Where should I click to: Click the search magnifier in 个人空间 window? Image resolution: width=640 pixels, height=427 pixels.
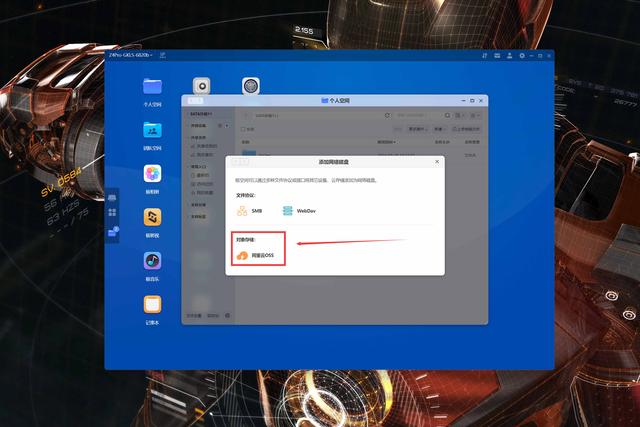click(447, 116)
